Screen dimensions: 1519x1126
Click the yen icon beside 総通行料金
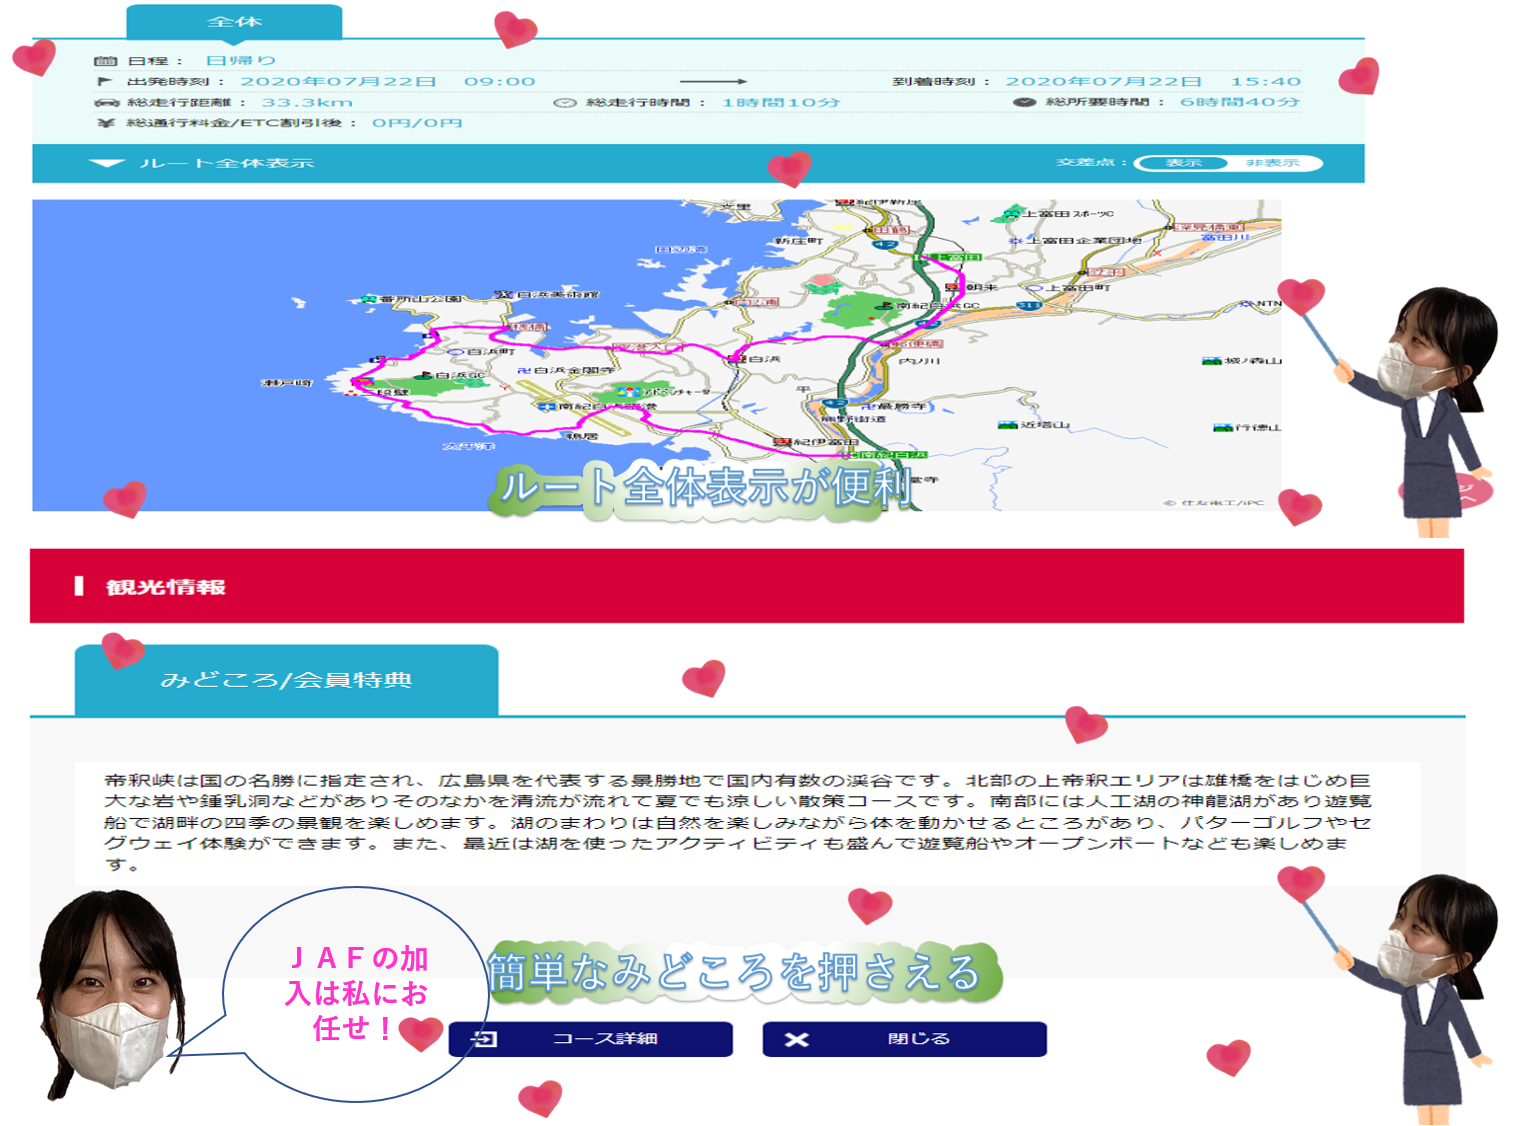pos(106,123)
